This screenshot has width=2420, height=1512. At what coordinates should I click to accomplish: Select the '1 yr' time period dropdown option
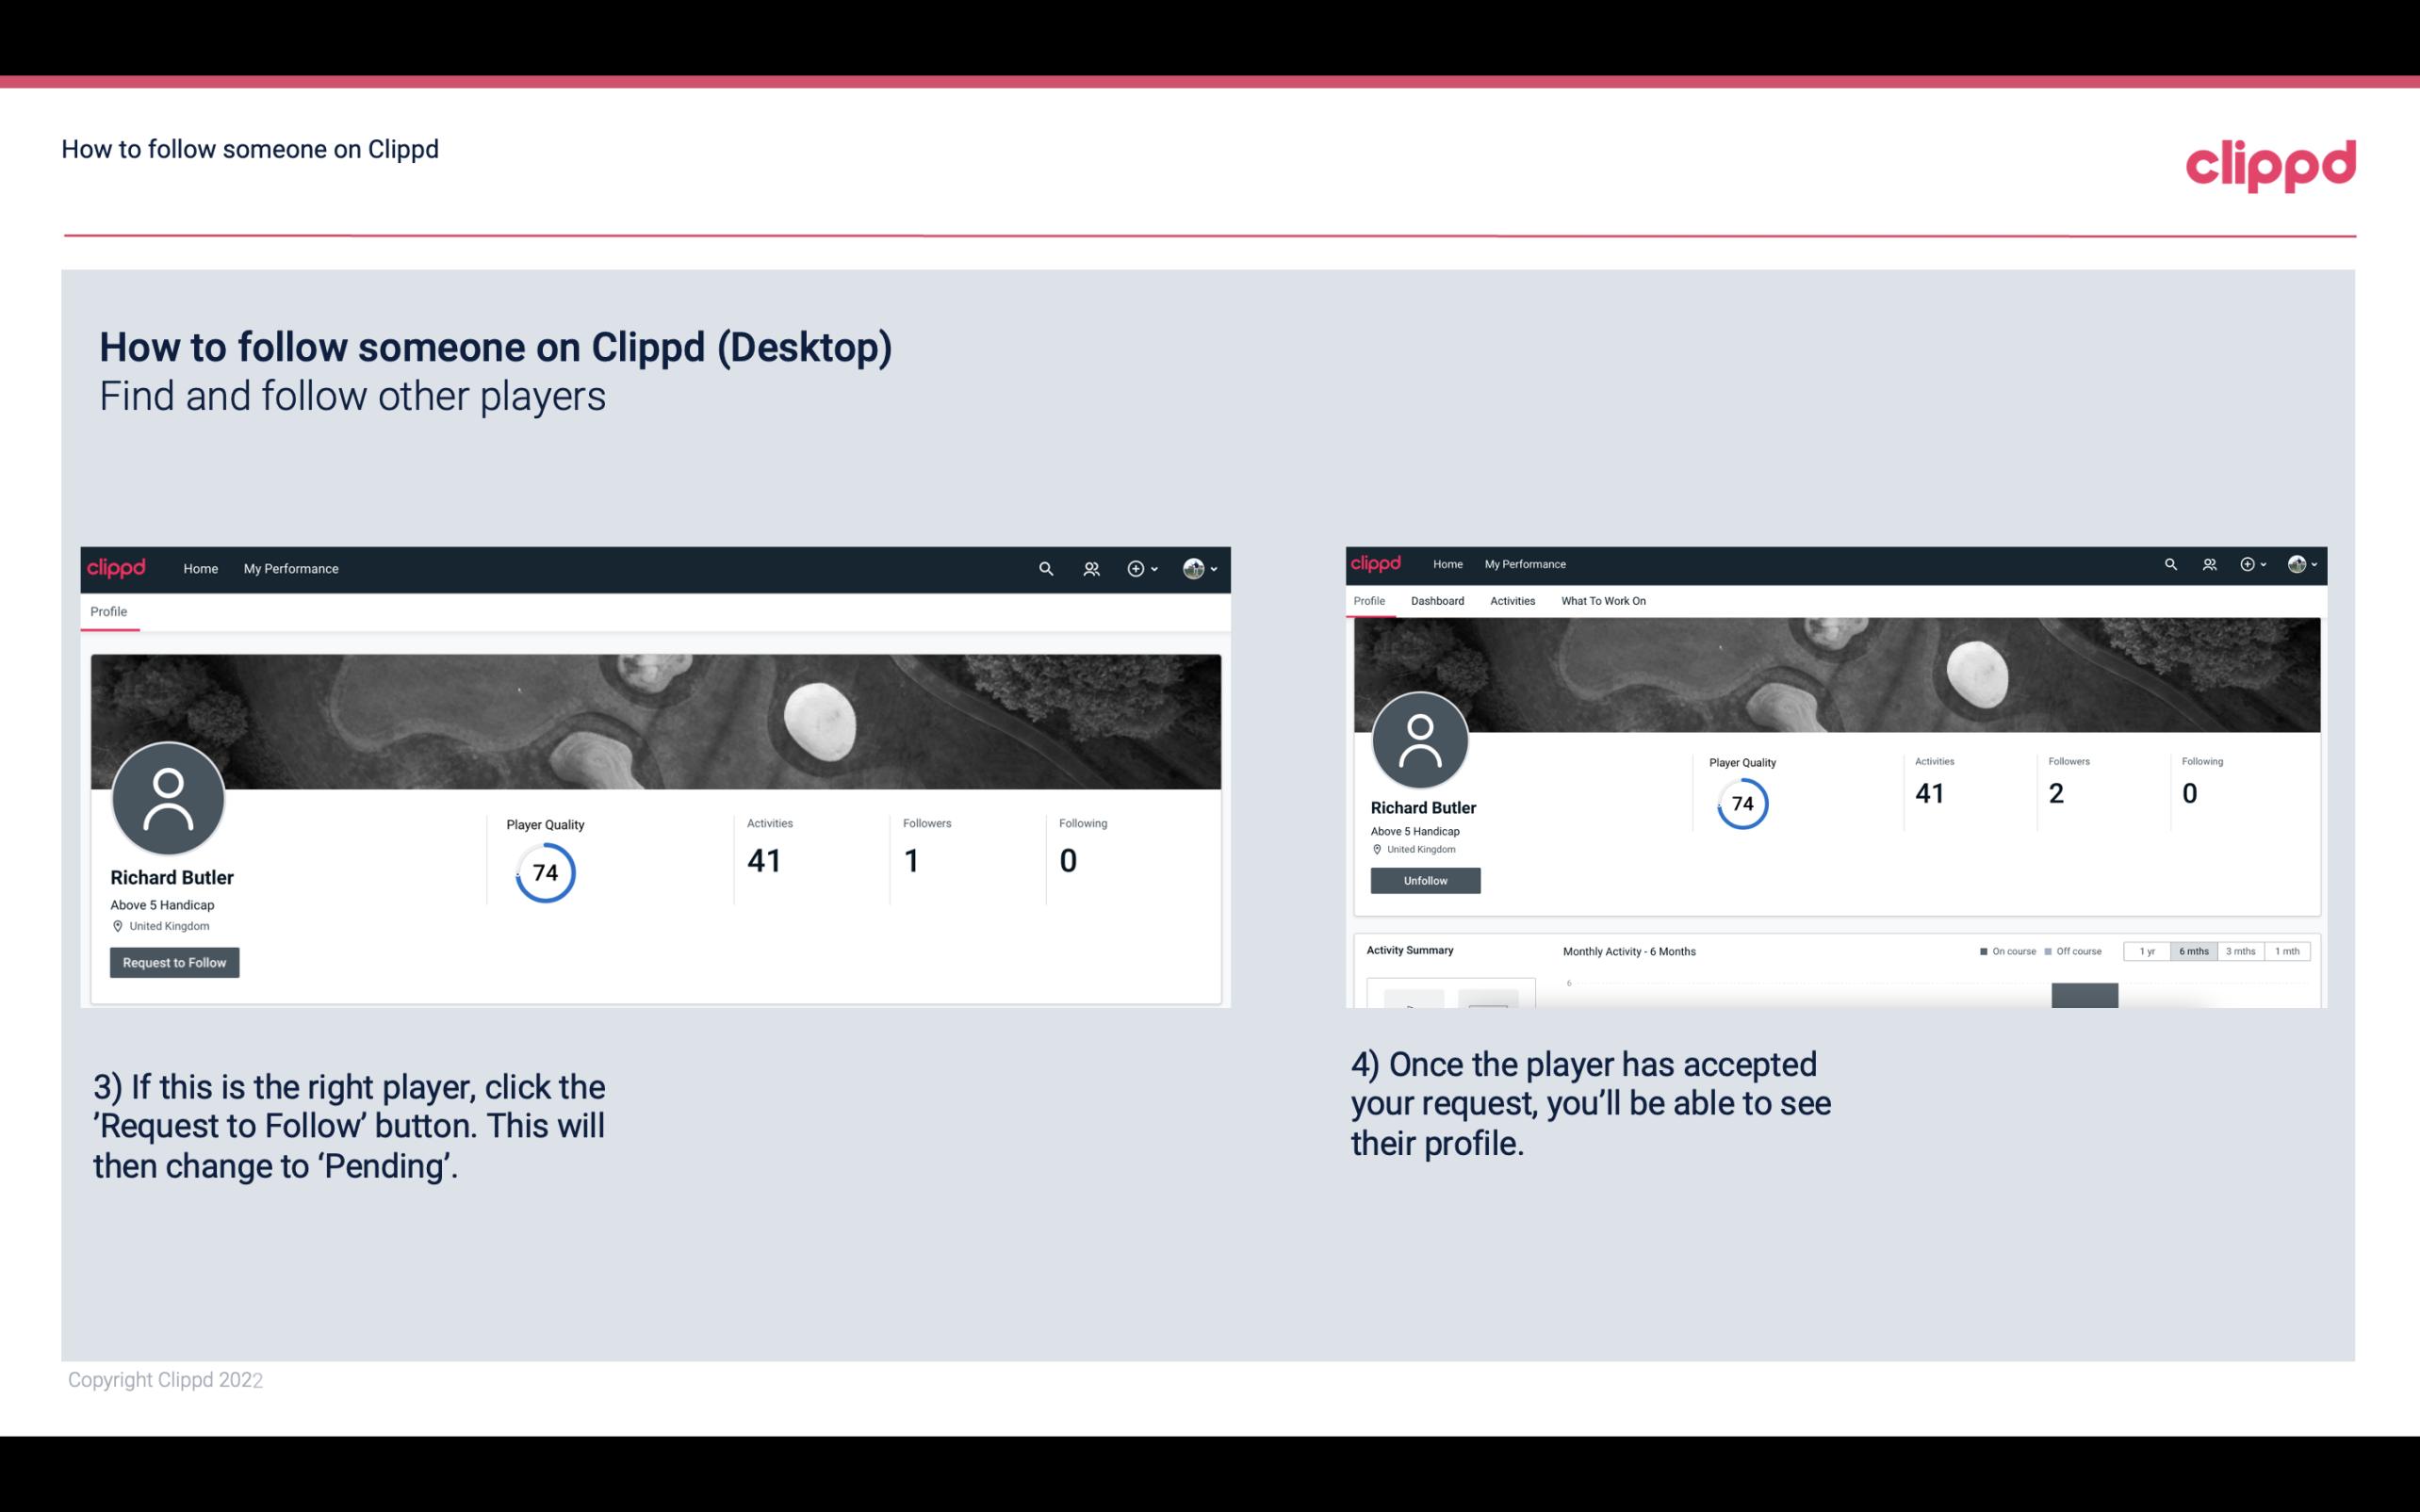[x=2147, y=951]
